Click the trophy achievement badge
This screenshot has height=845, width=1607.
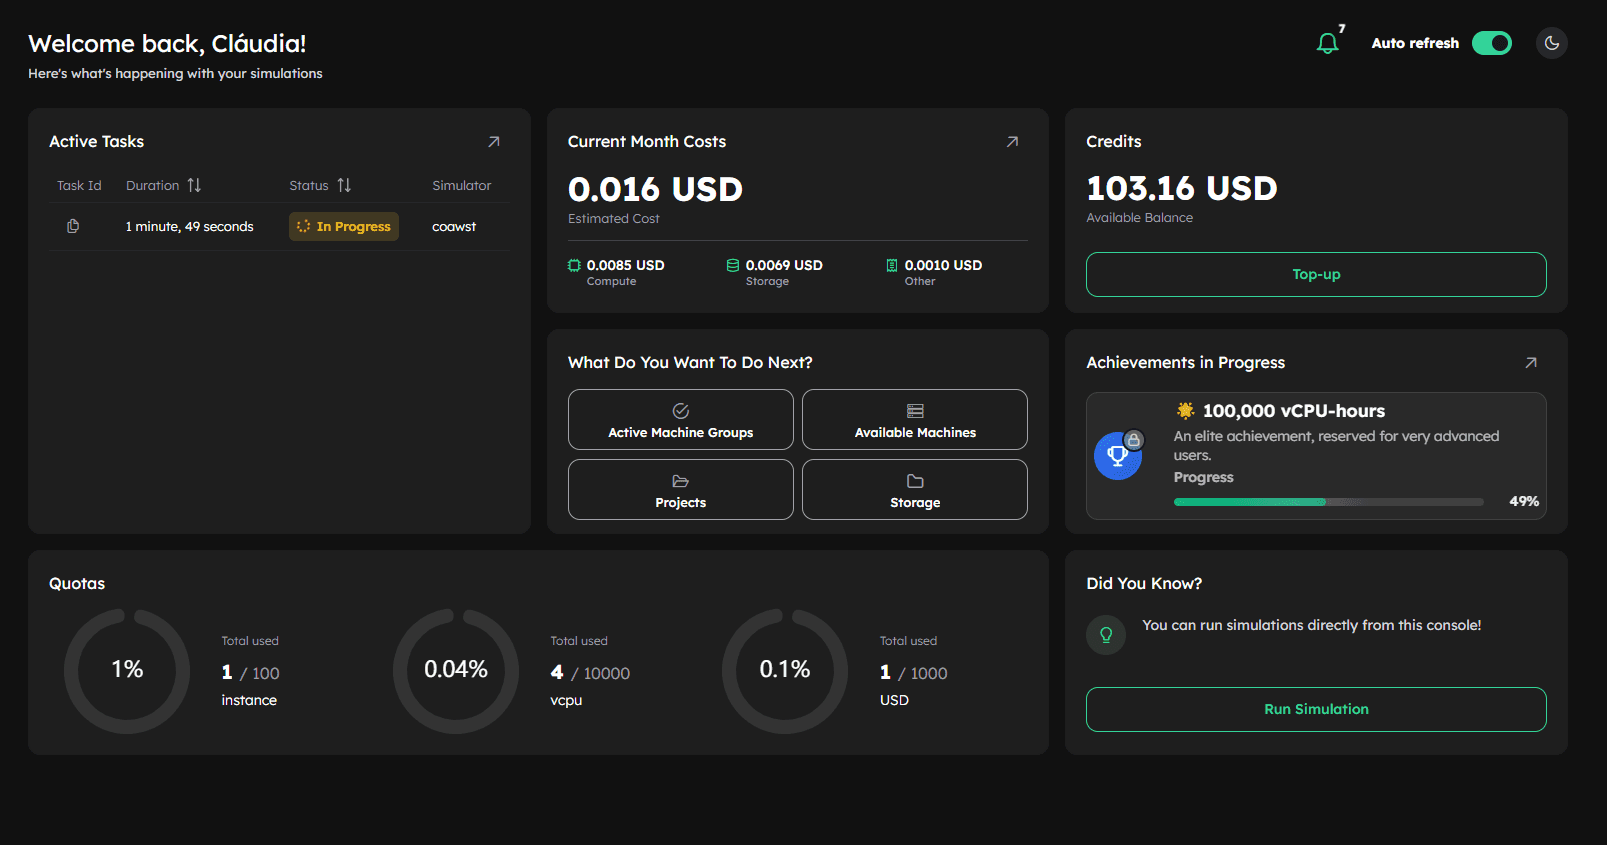(x=1118, y=456)
